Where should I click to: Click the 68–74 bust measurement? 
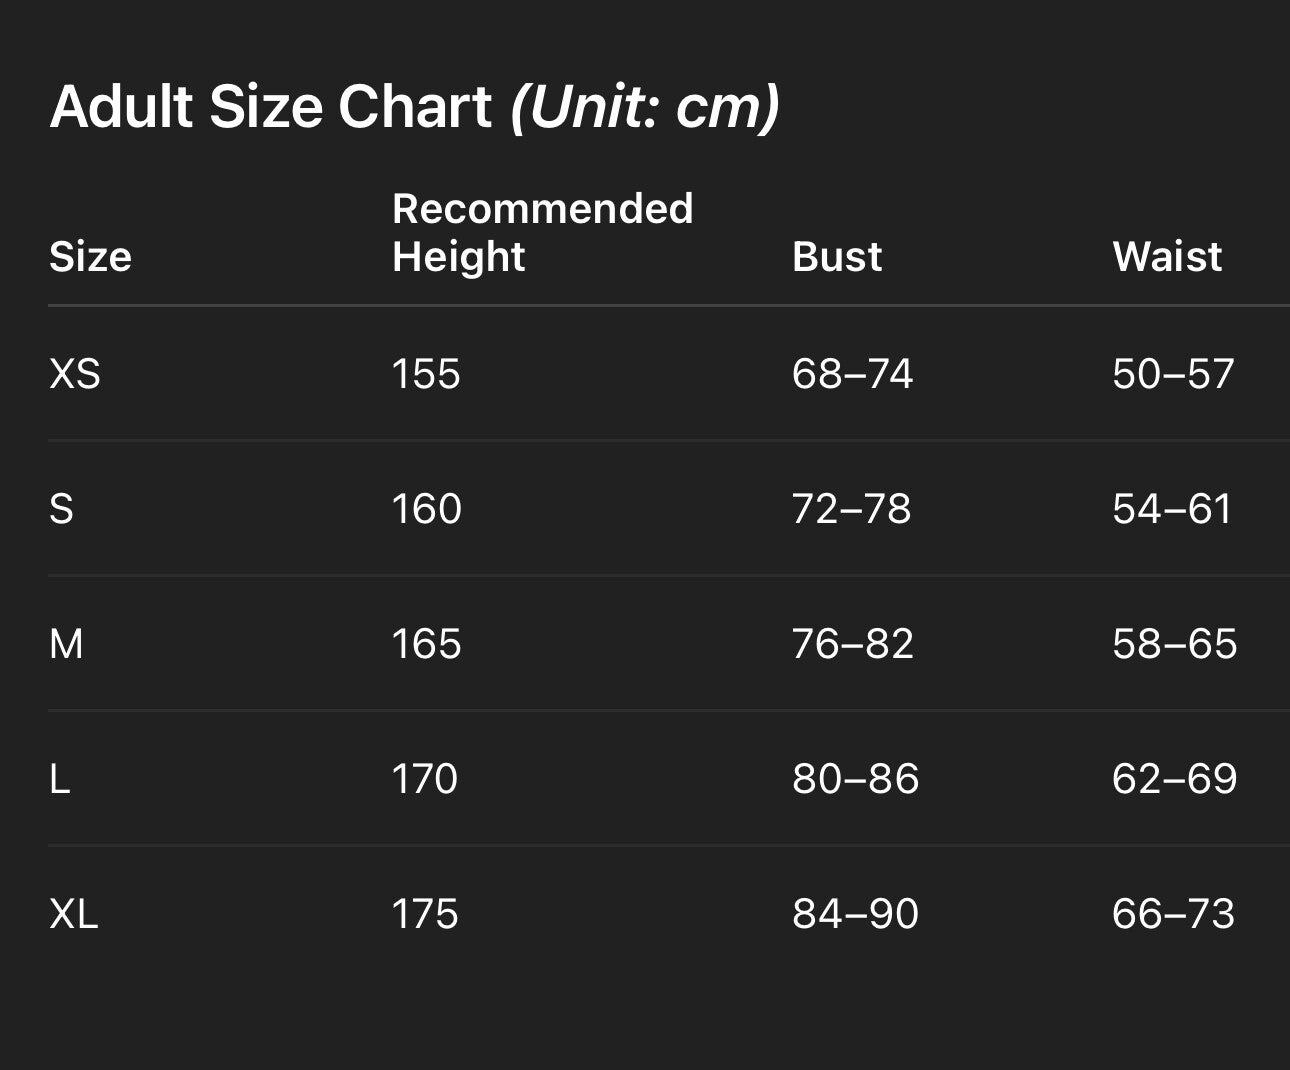(x=852, y=374)
